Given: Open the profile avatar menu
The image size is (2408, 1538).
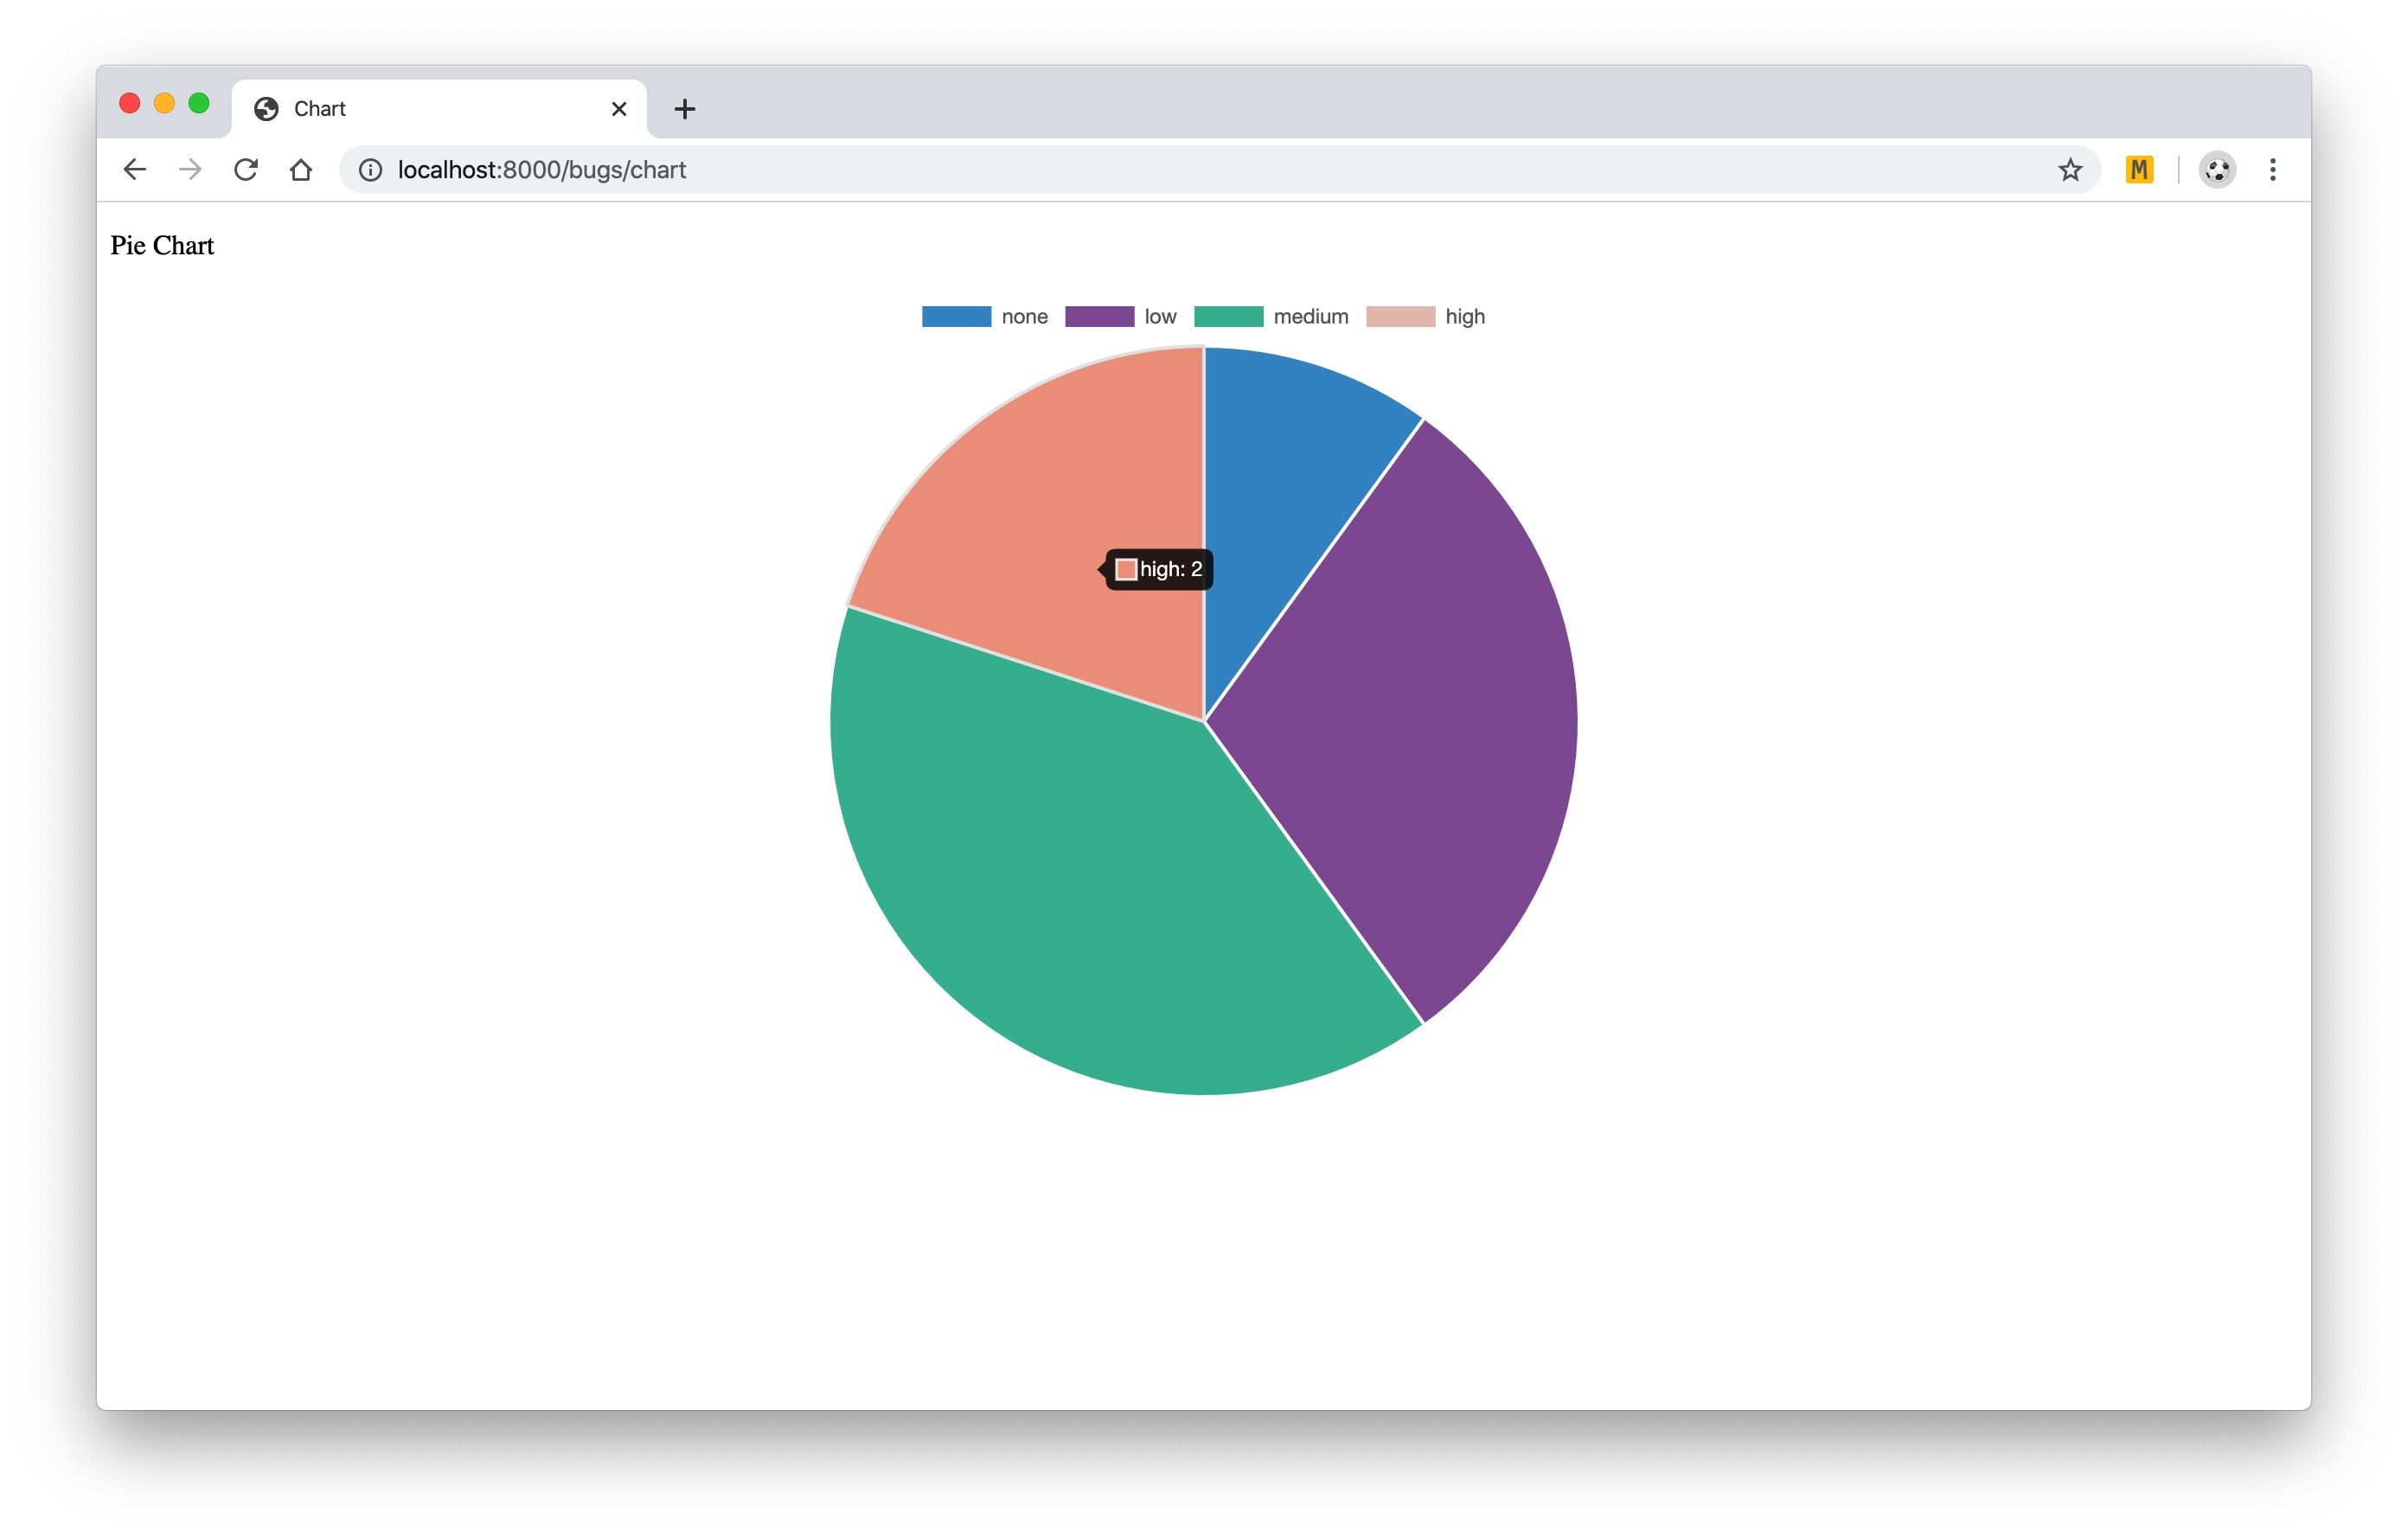Looking at the screenshot, I should coord(2217,170).
